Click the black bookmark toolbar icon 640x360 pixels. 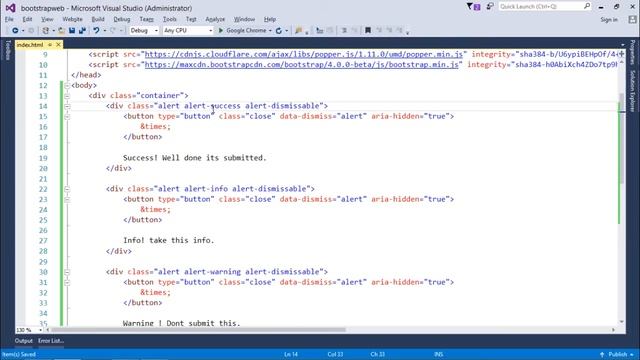(368, 31)
